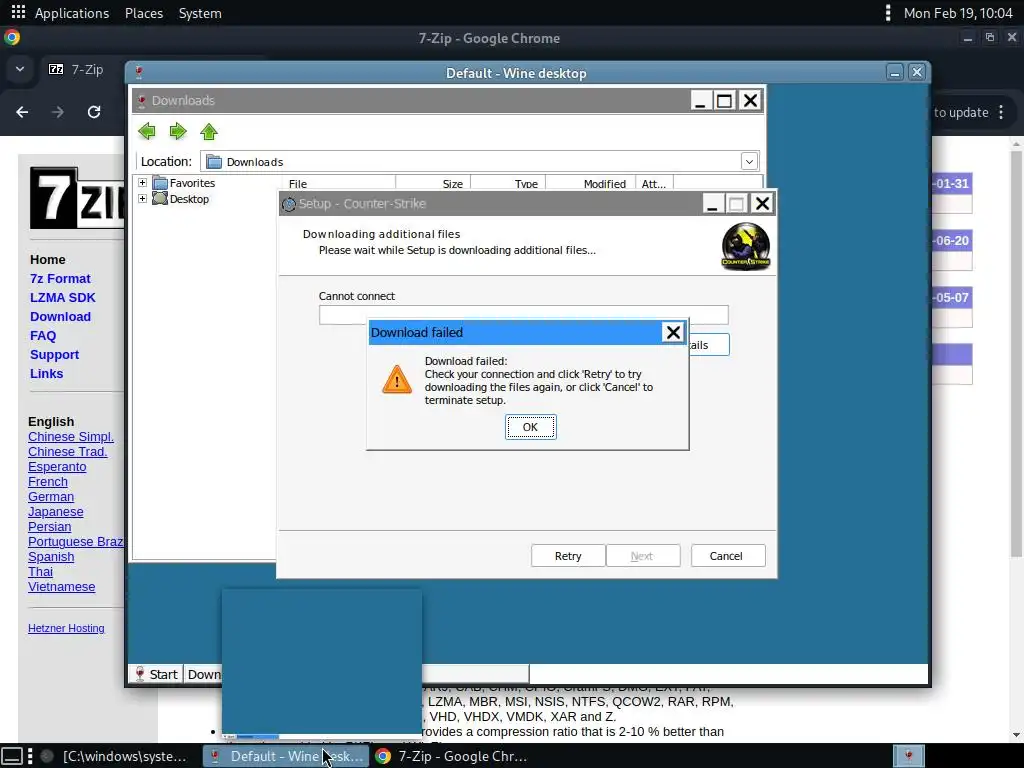
Task: Expand the Favorites tree node
Action: 142,183
